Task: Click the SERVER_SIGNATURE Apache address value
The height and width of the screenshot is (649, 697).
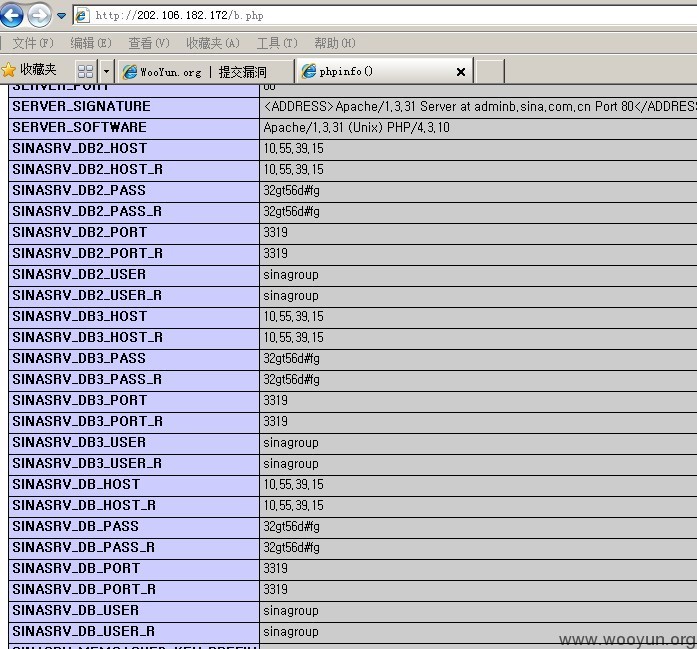Action: 480,107
